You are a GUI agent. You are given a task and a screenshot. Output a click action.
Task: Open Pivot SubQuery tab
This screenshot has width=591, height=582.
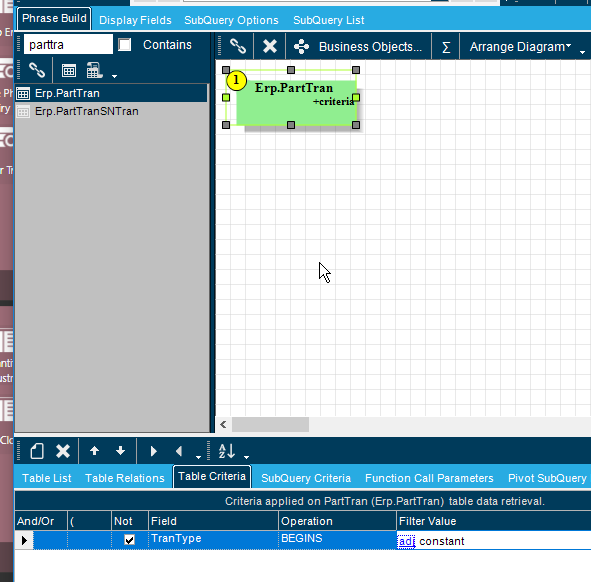click(x=547, y=478)
